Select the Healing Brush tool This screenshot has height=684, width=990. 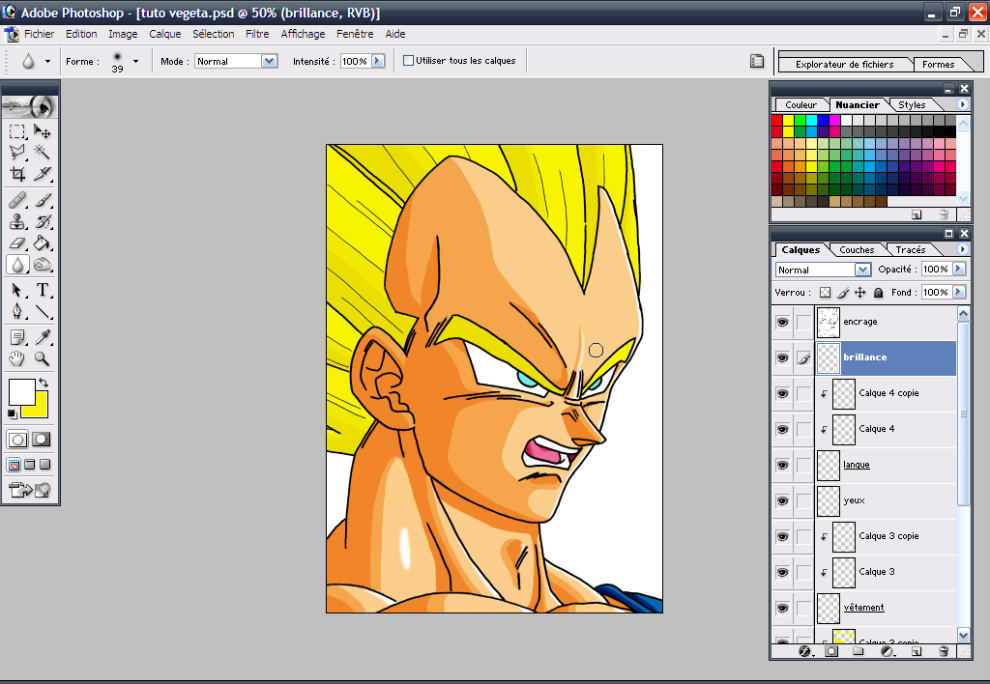click(x=17, y=200)
